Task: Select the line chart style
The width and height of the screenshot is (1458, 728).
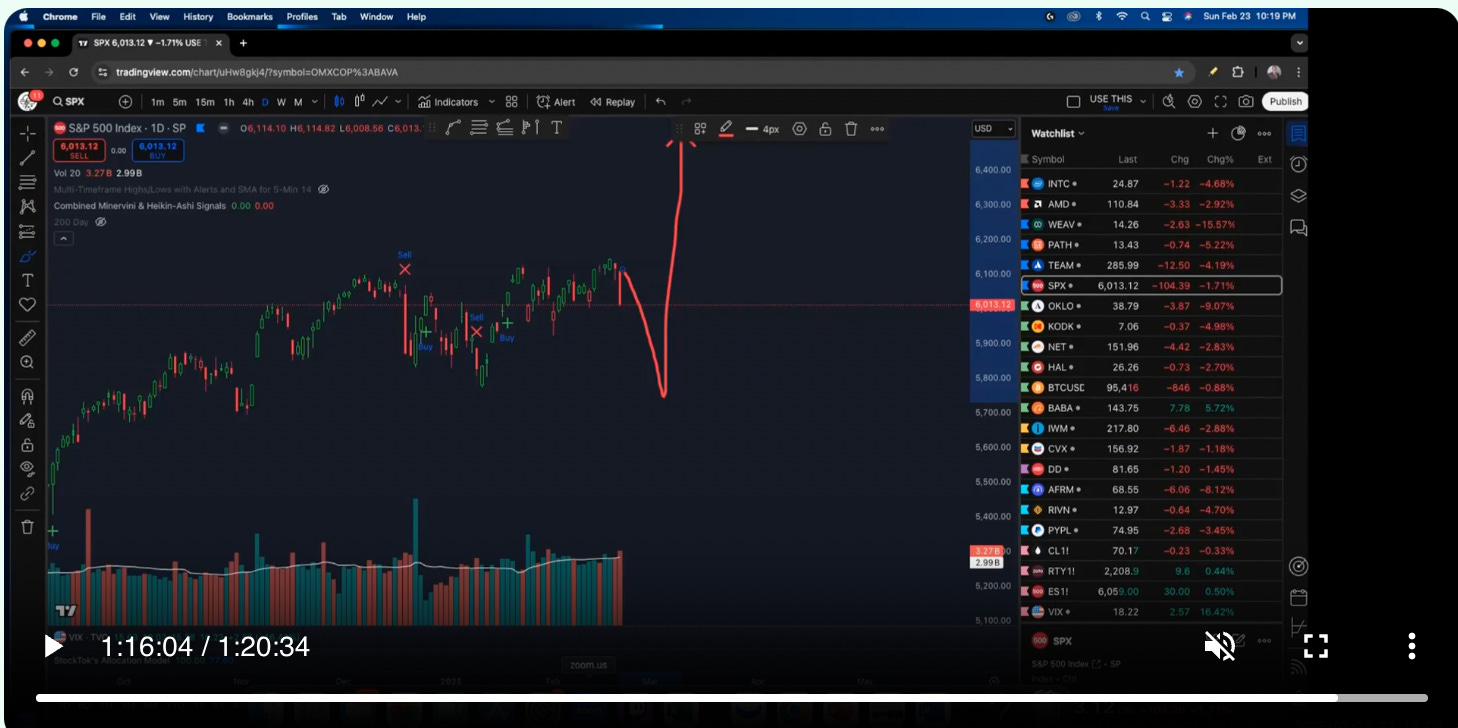Action: tap(380, 102)
